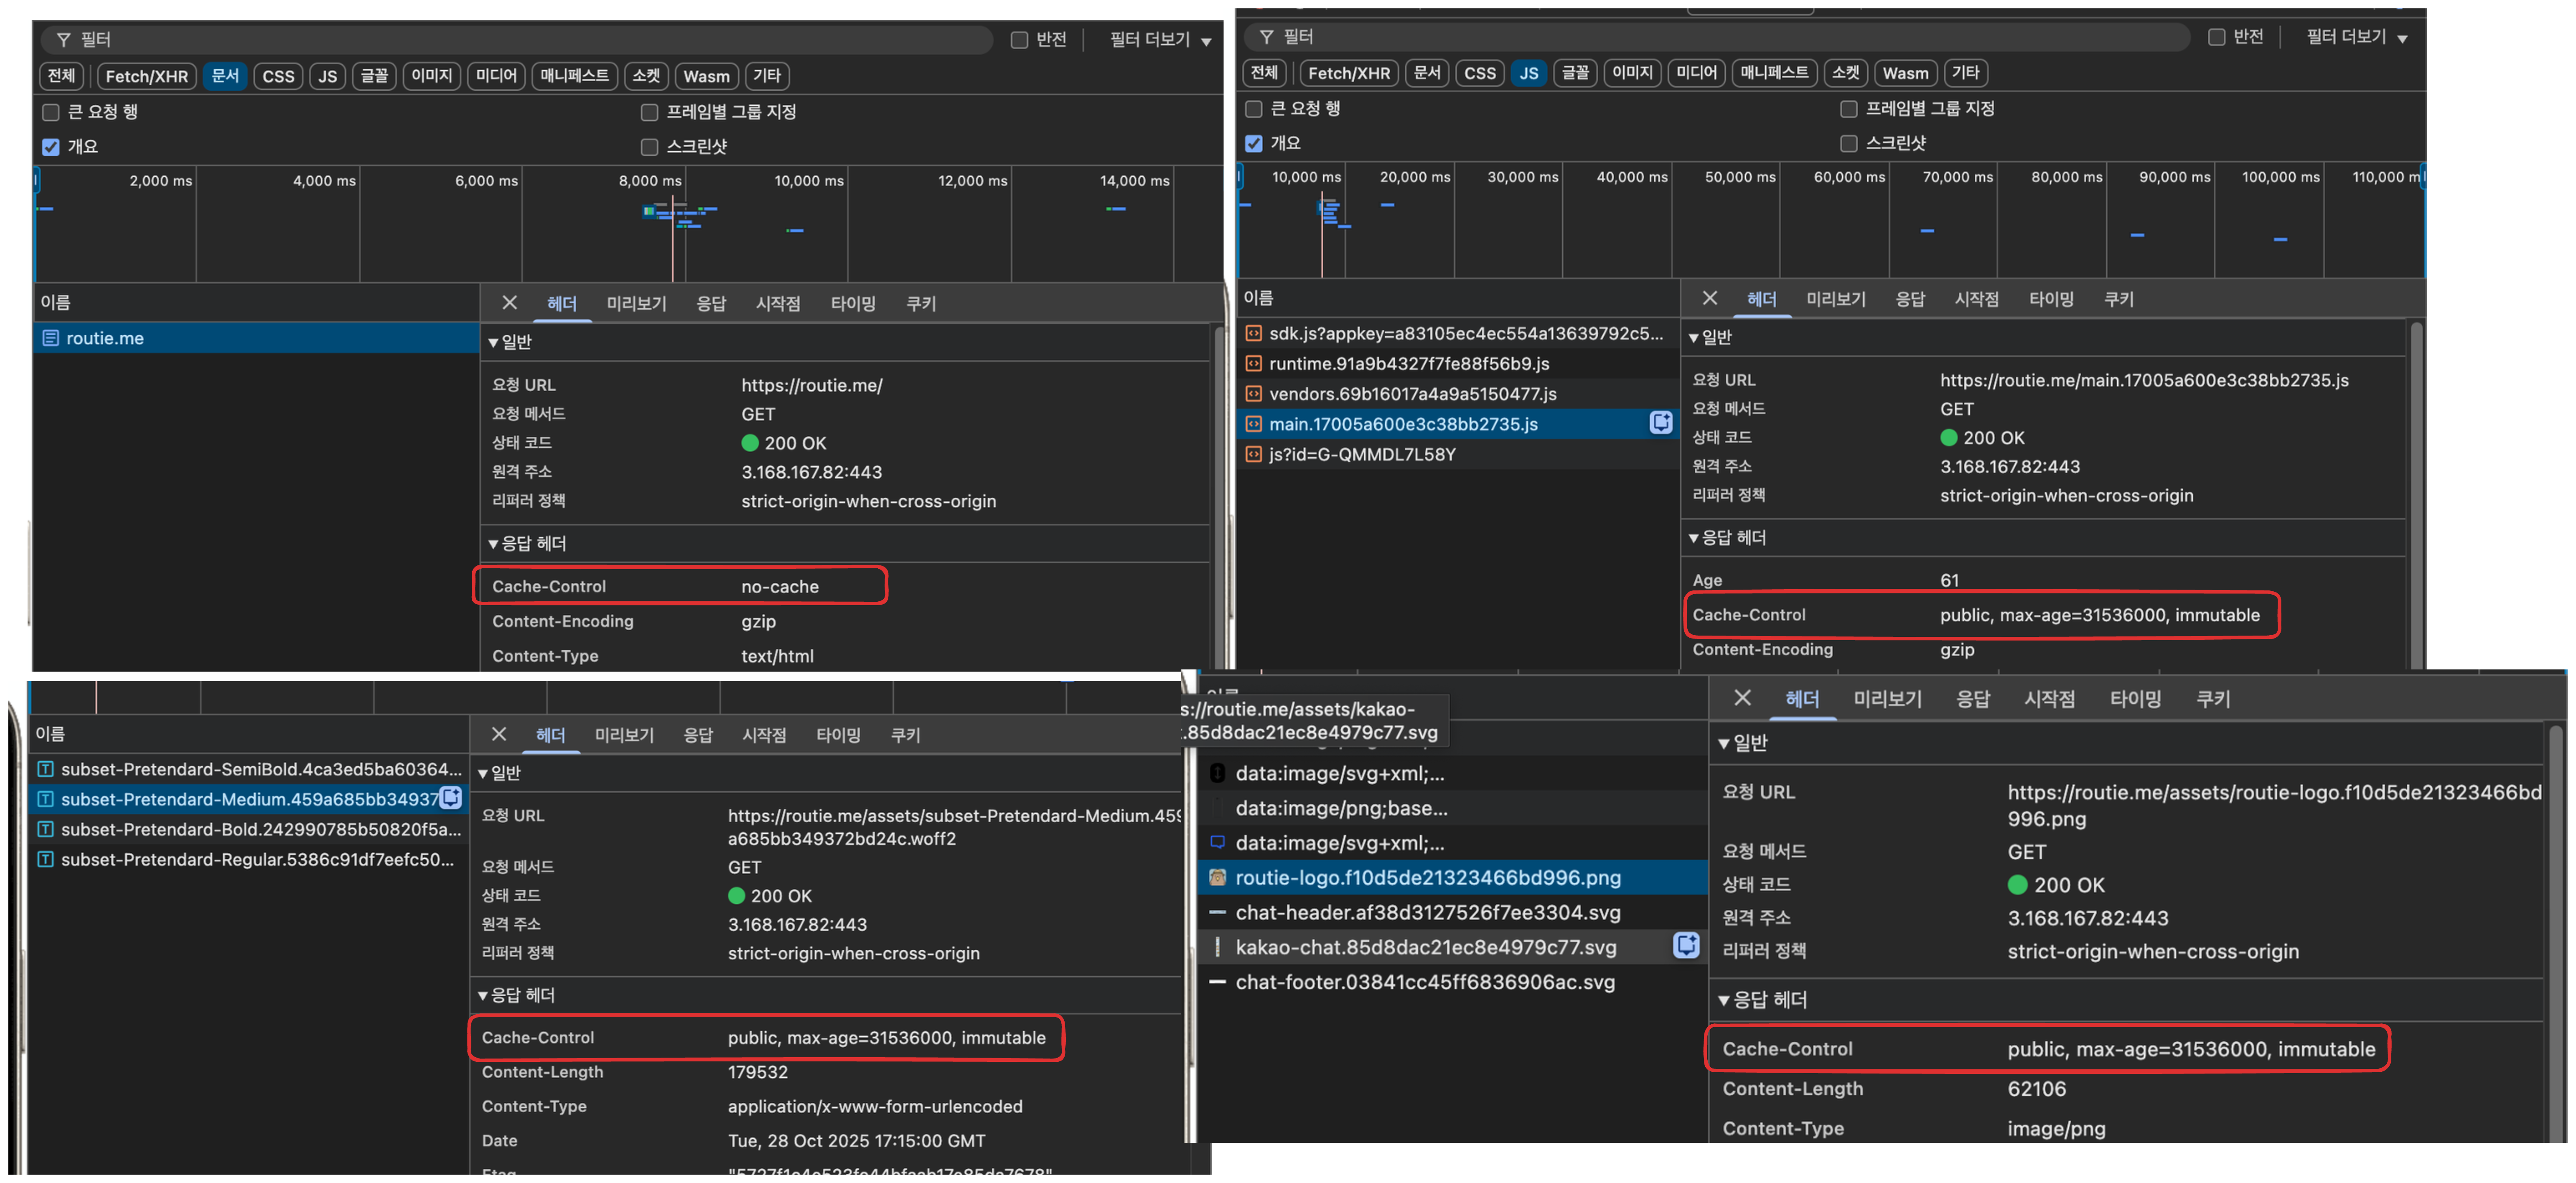
Task: Click the image icon beside routie-logo png
Action: point(1217,878)
